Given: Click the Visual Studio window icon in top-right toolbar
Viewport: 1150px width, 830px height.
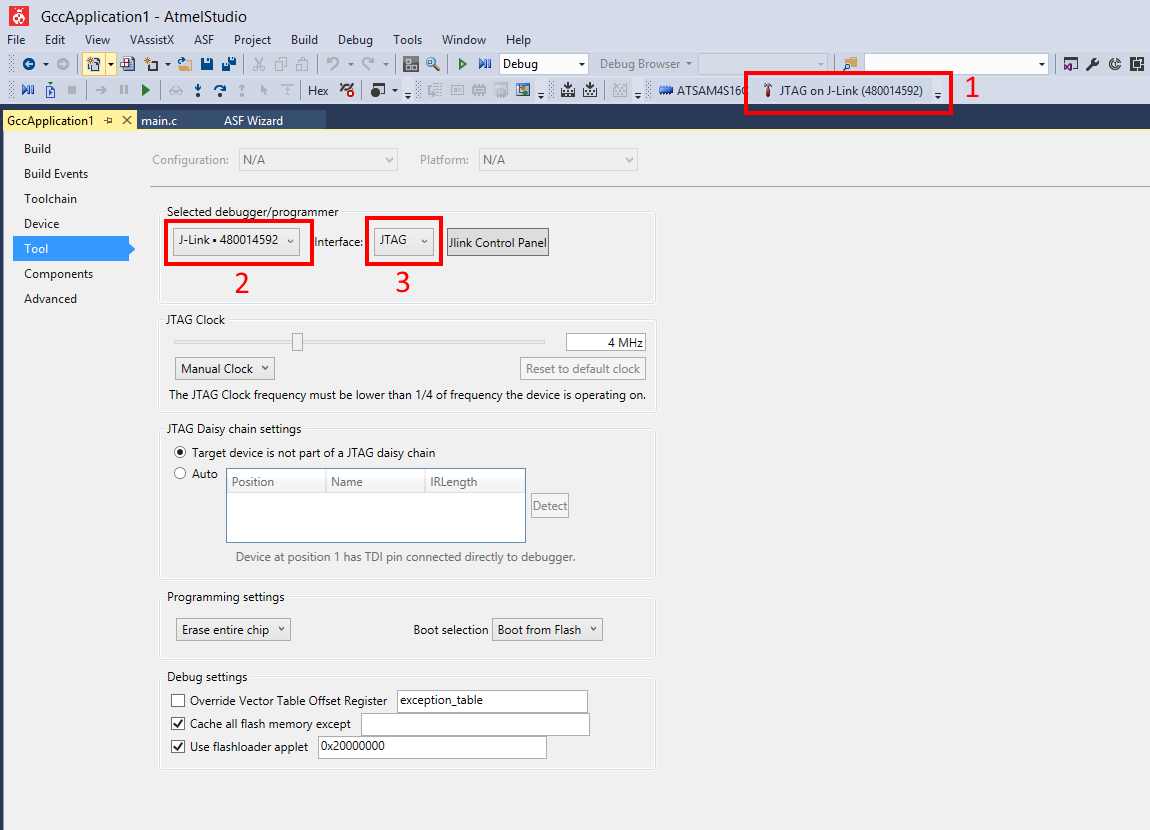Looking at the screenshot, I should click(1071, 65).
